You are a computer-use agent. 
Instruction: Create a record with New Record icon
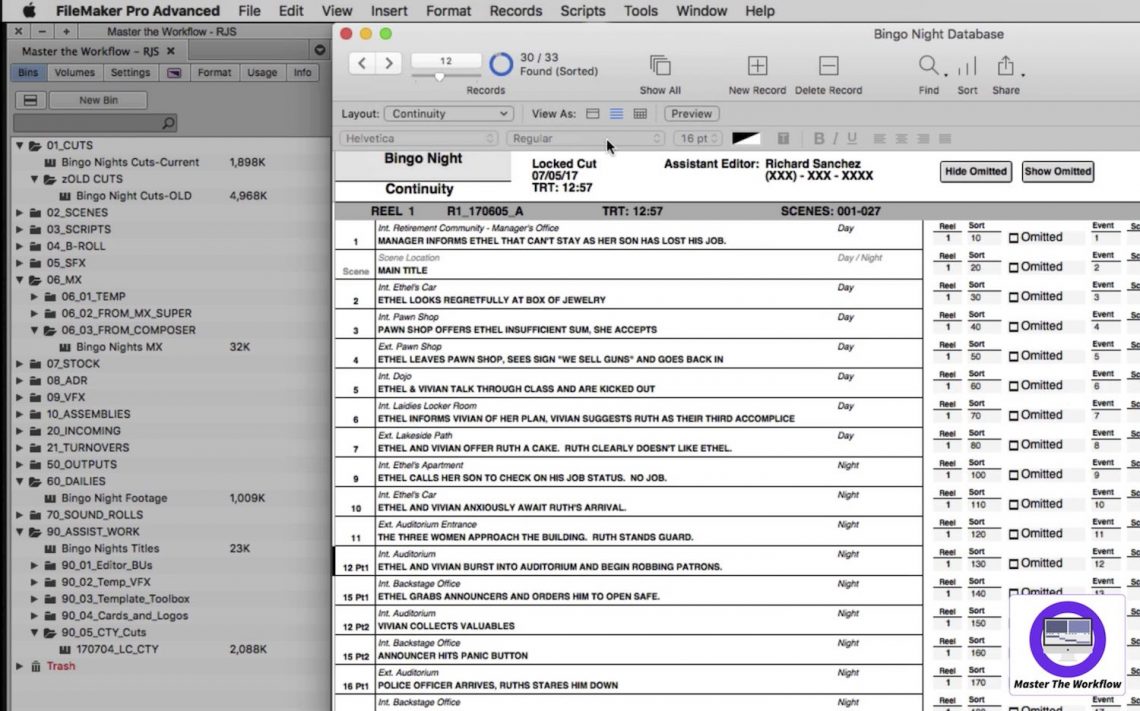click(756, 63)
